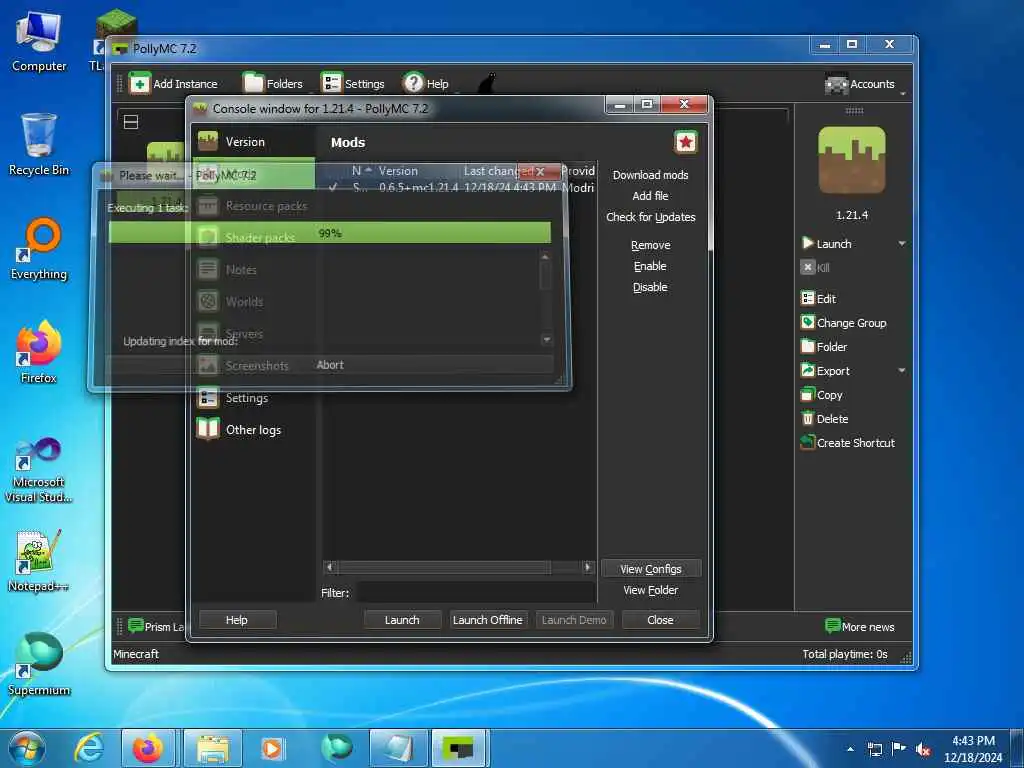Click the black cat icon in toolbar
The image size is (1024, 768).
[487, 84]
